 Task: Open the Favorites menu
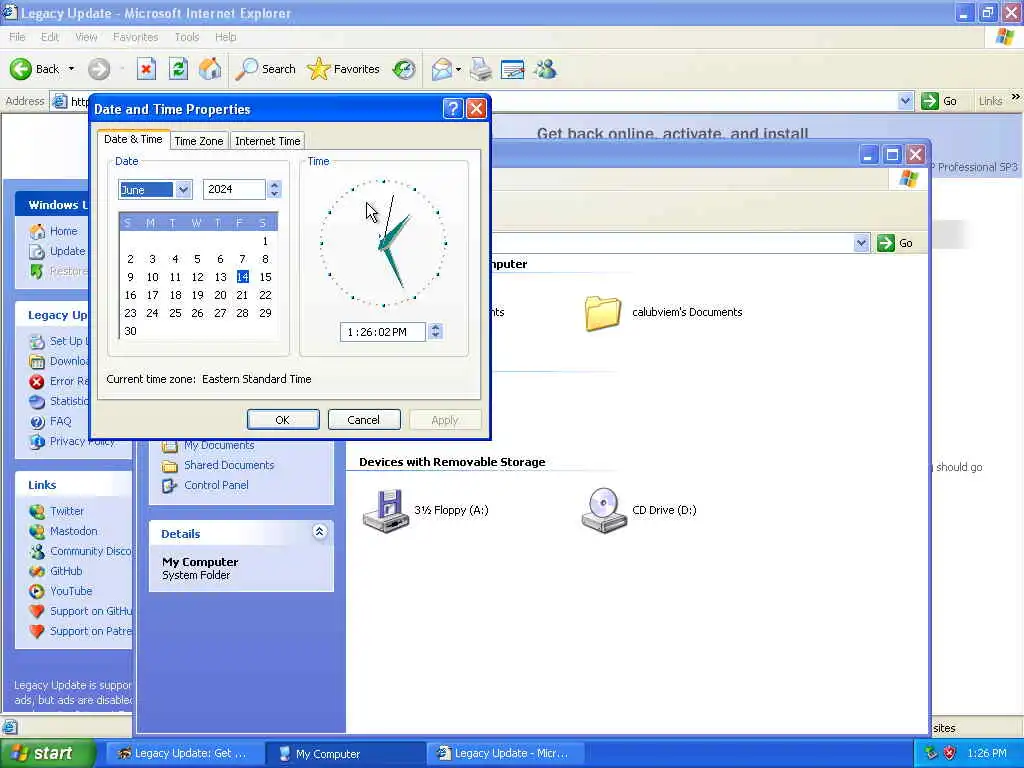click(x=135, y=37)
